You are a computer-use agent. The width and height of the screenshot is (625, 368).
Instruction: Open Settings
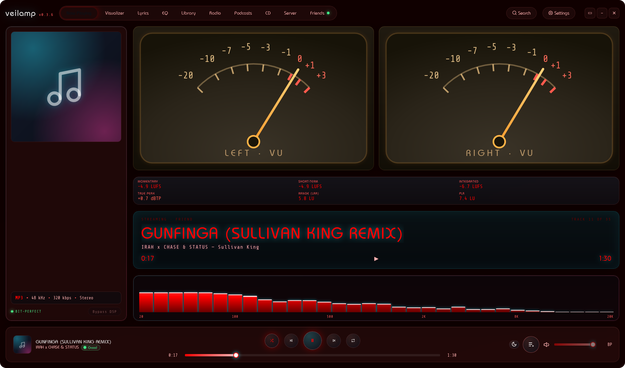click(558, 13)
